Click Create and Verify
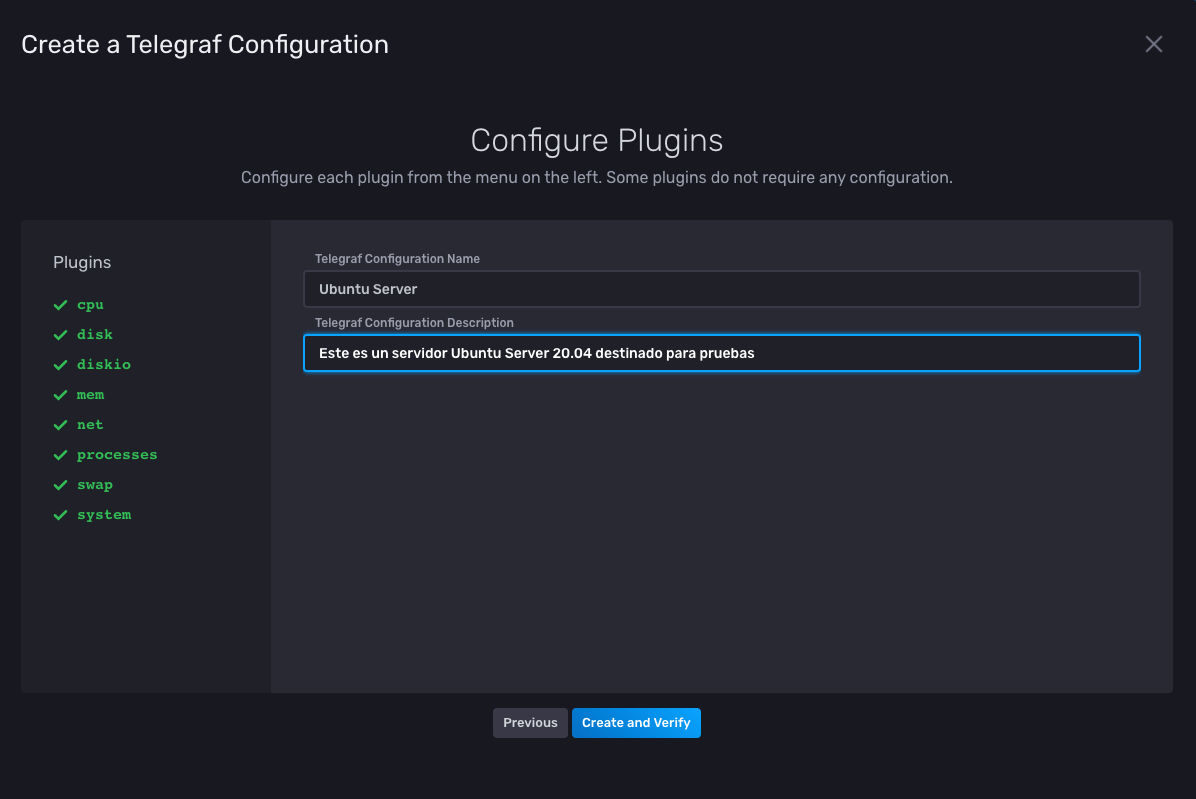This screenshot has height=799, width=1196. point(636,723)
